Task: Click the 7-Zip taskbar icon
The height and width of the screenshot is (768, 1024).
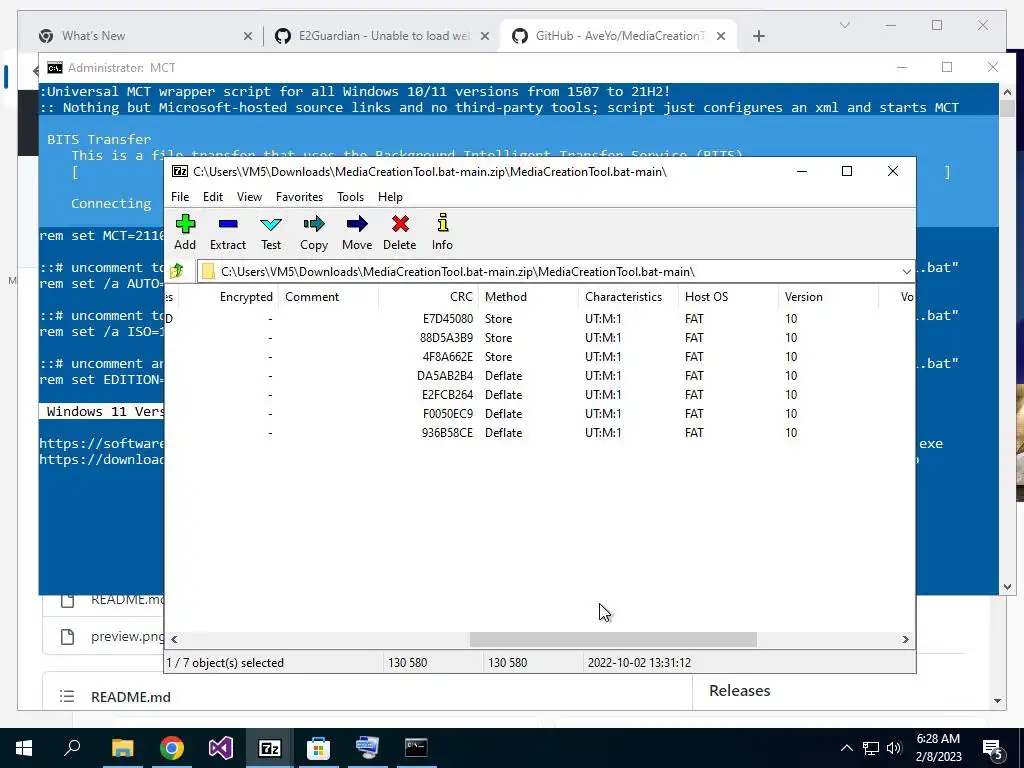Action: [270, 748]
